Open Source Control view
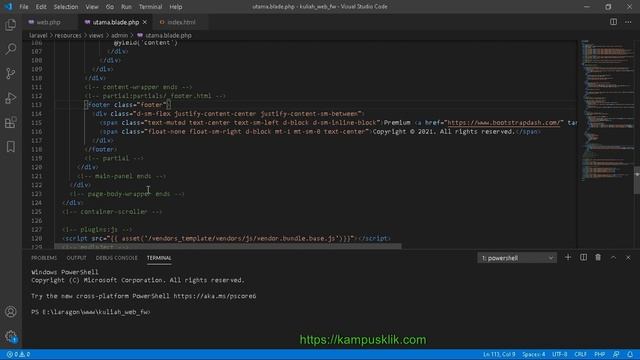640x360 pixels. (11, 73)
